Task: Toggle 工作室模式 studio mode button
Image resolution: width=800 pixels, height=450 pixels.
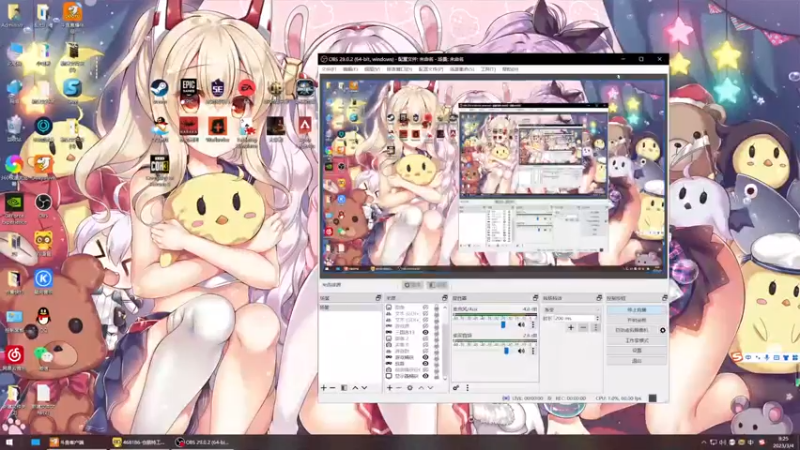Action: pyautogui.click(x=636, y=340)
